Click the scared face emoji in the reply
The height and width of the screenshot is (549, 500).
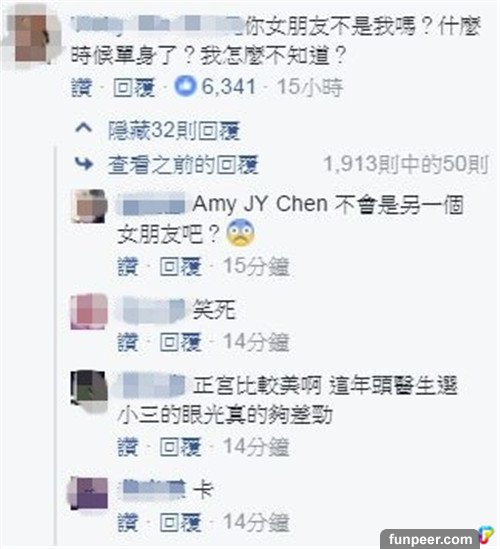click(x=241, y=234)
